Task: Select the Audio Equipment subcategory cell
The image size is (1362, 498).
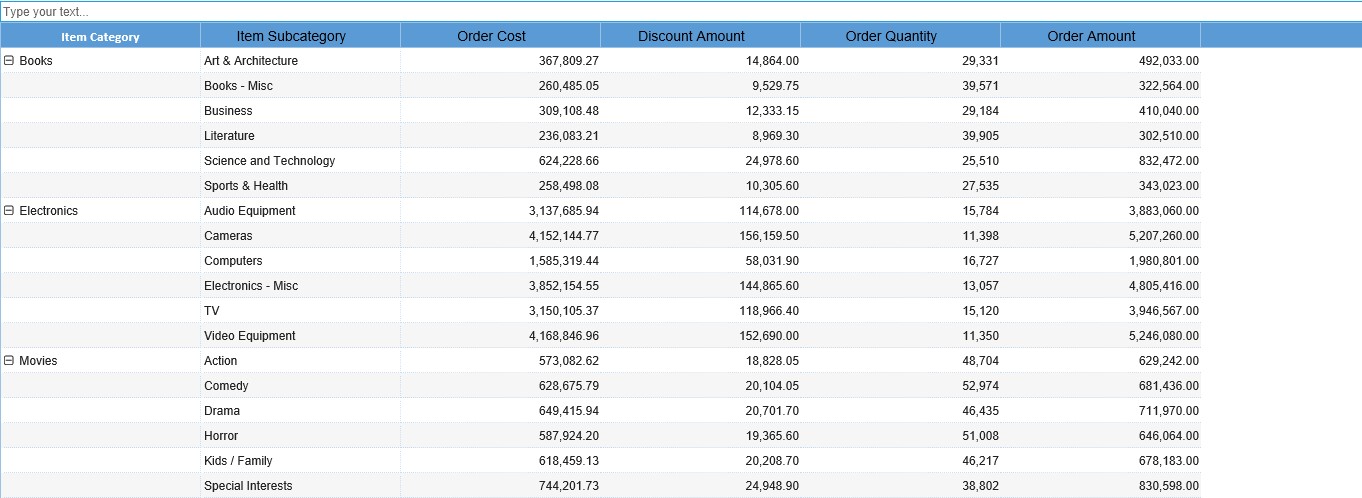Action: [250, 211]
